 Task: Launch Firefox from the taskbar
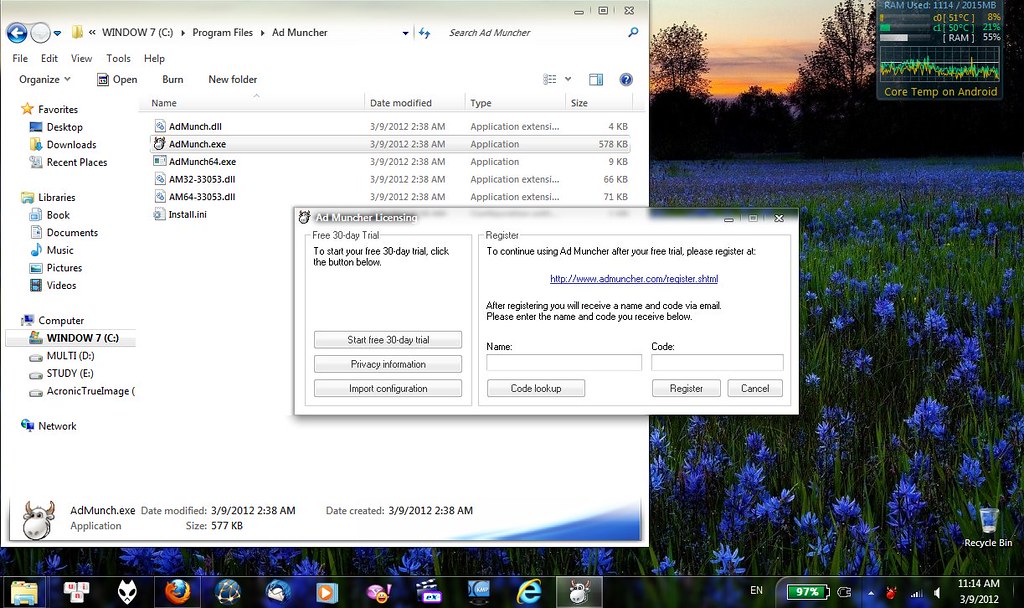click(177, 592)
